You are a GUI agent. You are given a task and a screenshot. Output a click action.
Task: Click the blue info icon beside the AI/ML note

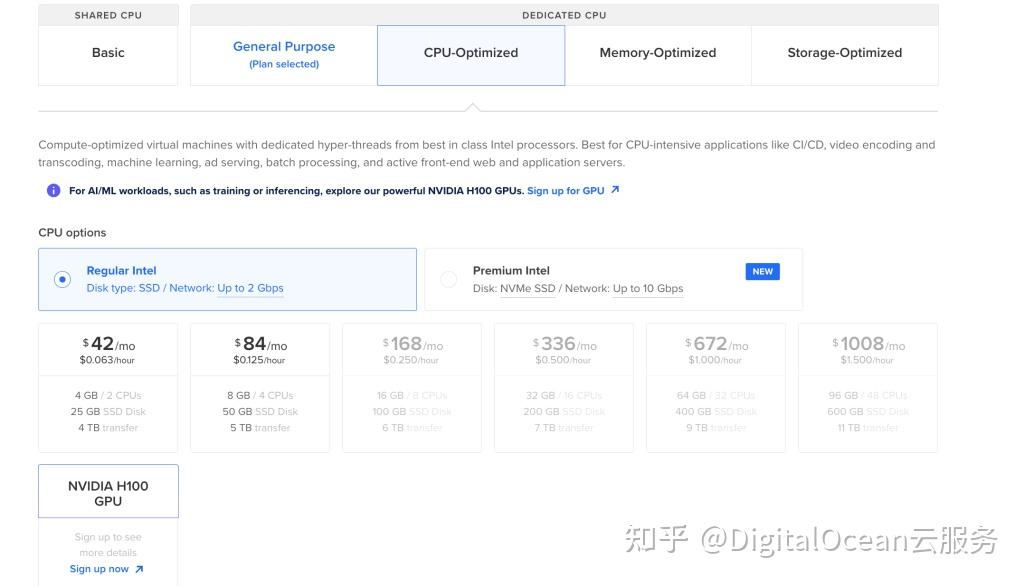(x=54, y=190)
